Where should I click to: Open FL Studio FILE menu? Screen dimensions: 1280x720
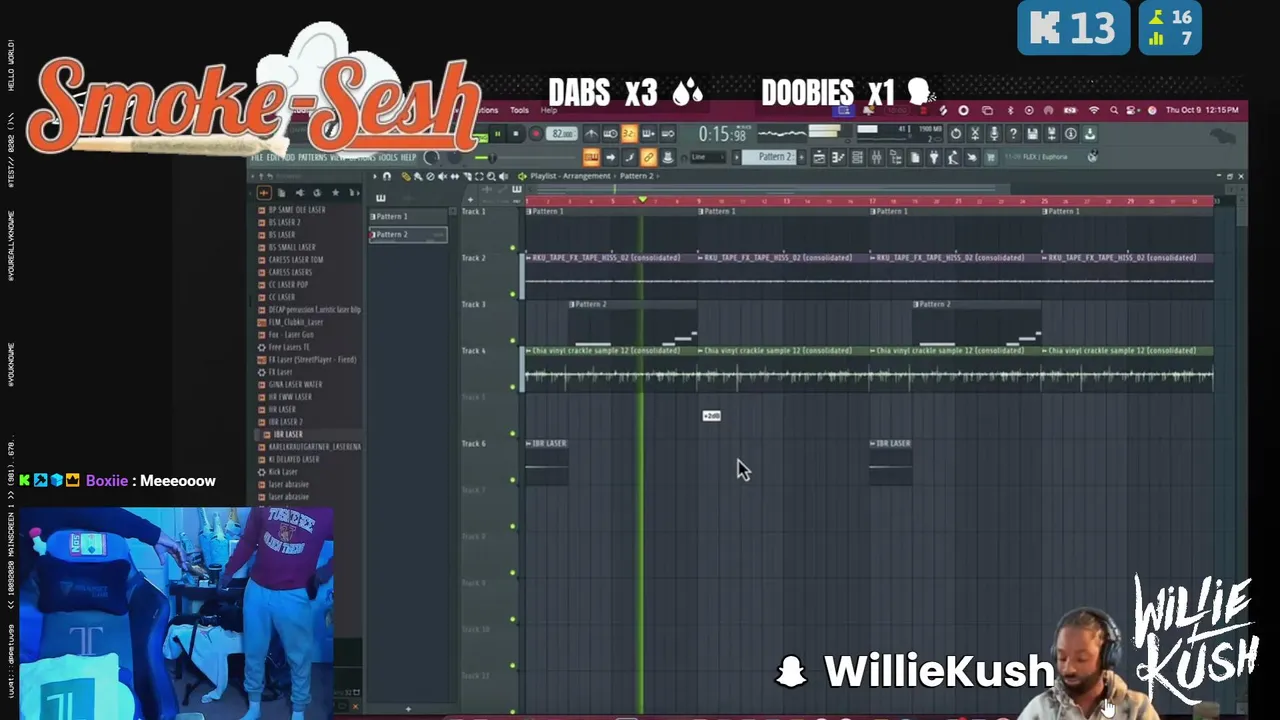(x=257, y=158)
